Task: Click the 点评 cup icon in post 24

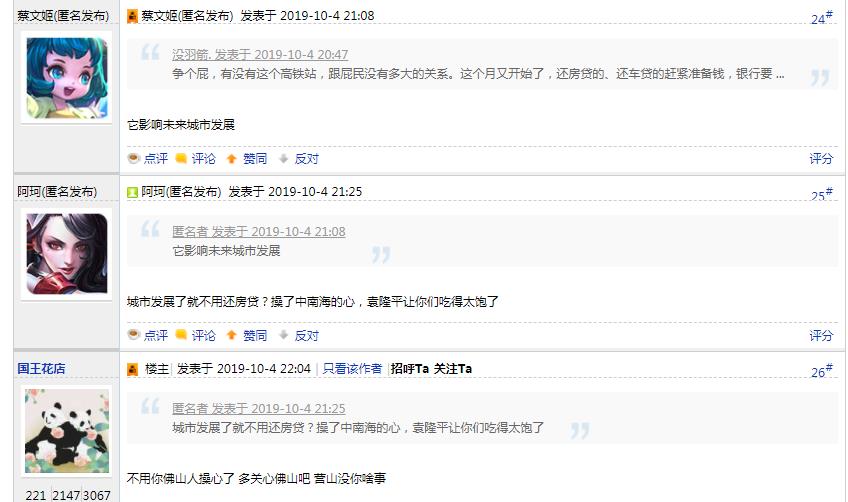Action: [134, 158]
